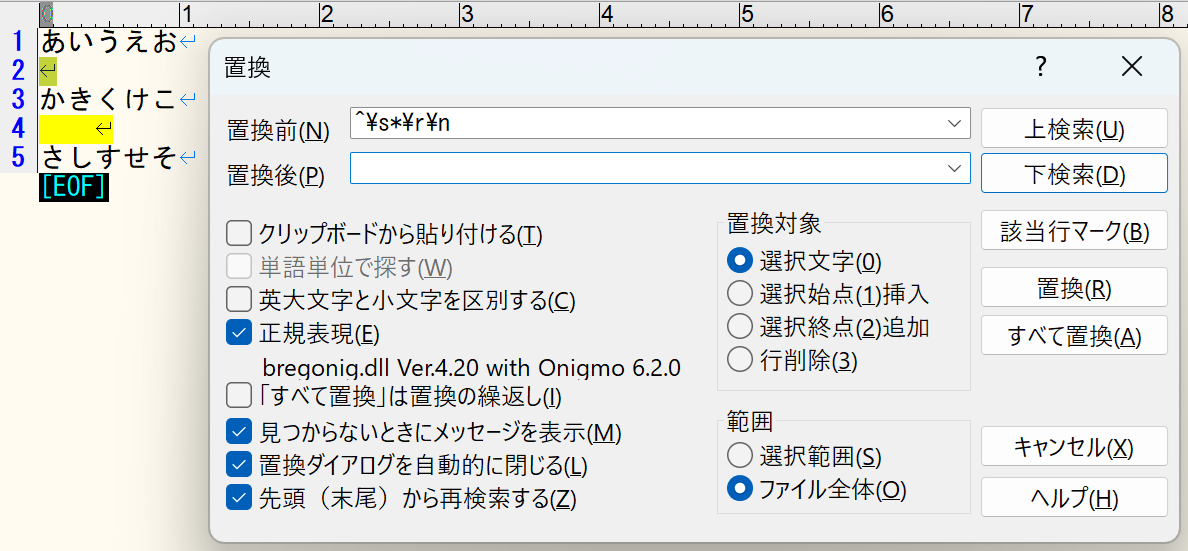Open help via ヘルプ(H) button
Viewport: 1188px width, 551px height.
1074,498
